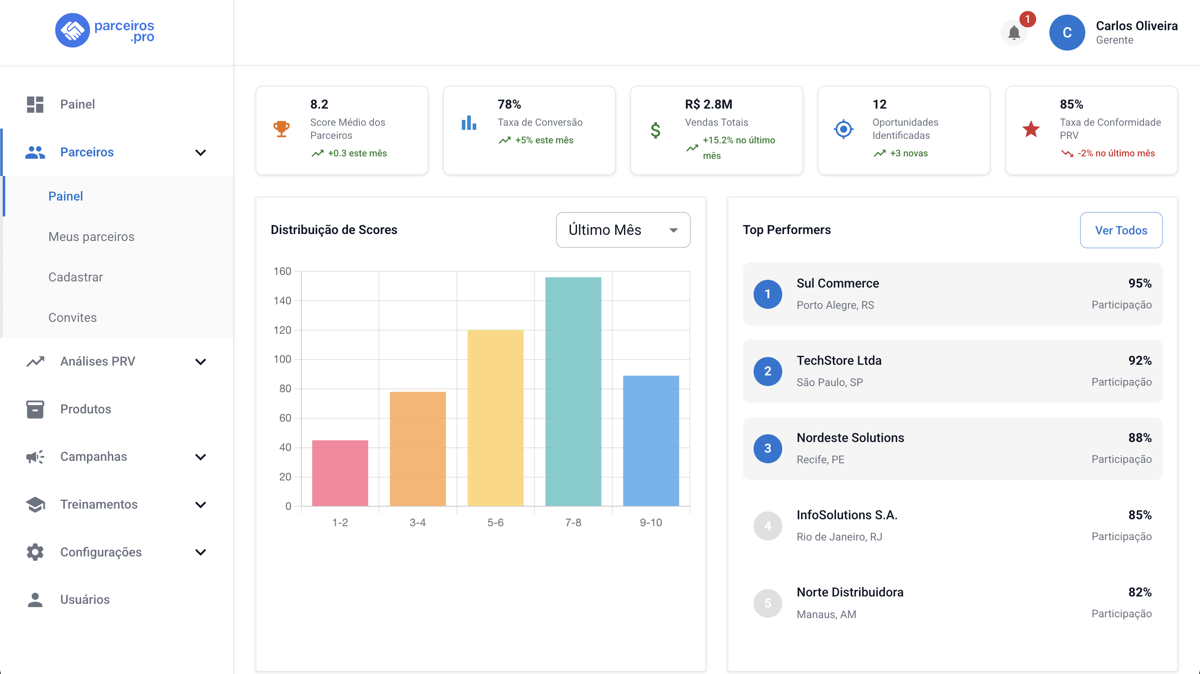Open the Cadastrar submenu item
The image size is (1200, 674).
click(x=76, y=277)
